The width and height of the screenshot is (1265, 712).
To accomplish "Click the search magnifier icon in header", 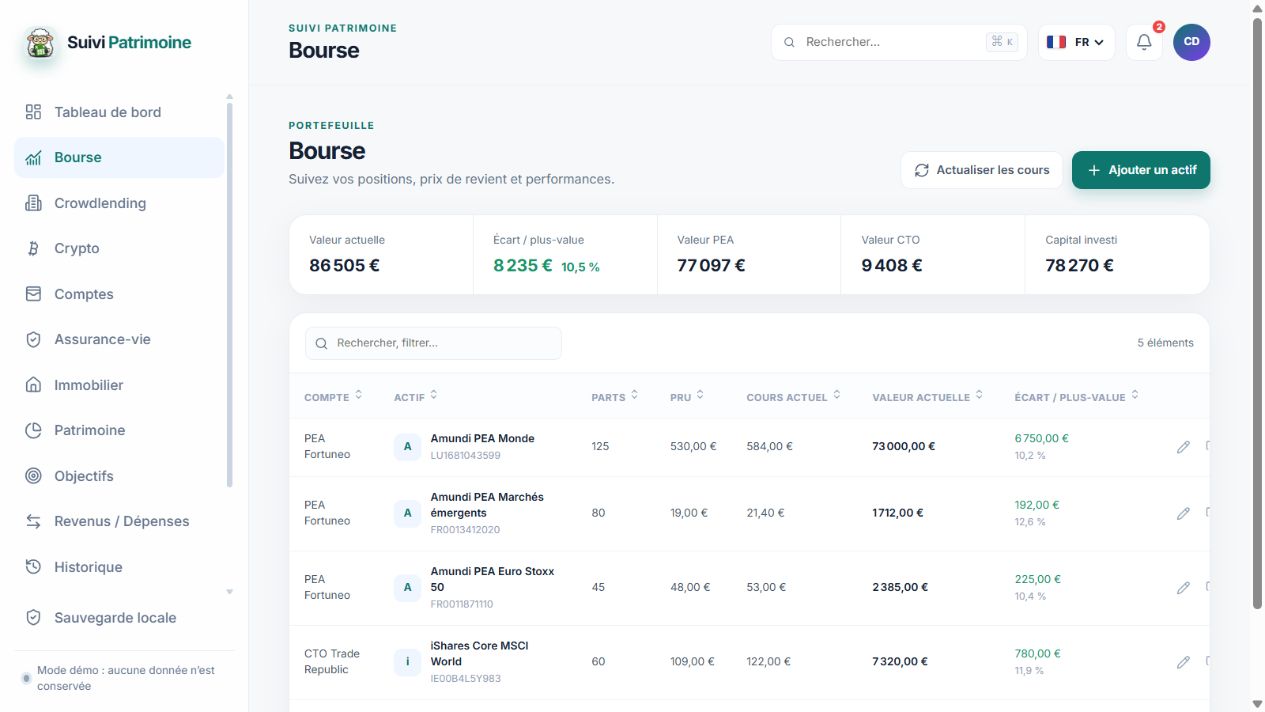I will tap(789, 42).
